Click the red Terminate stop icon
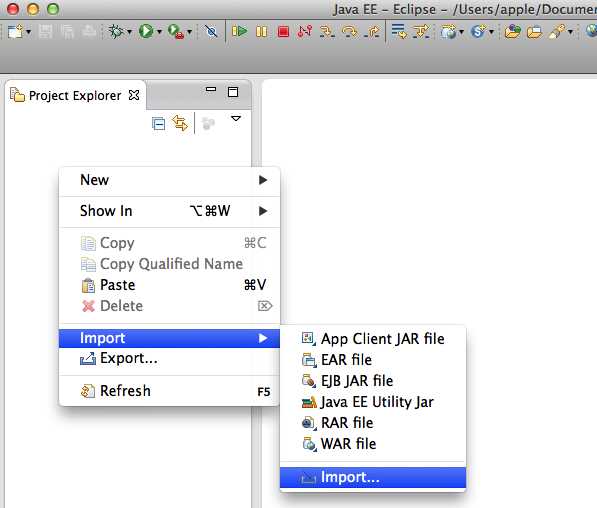 pos(283,31)
